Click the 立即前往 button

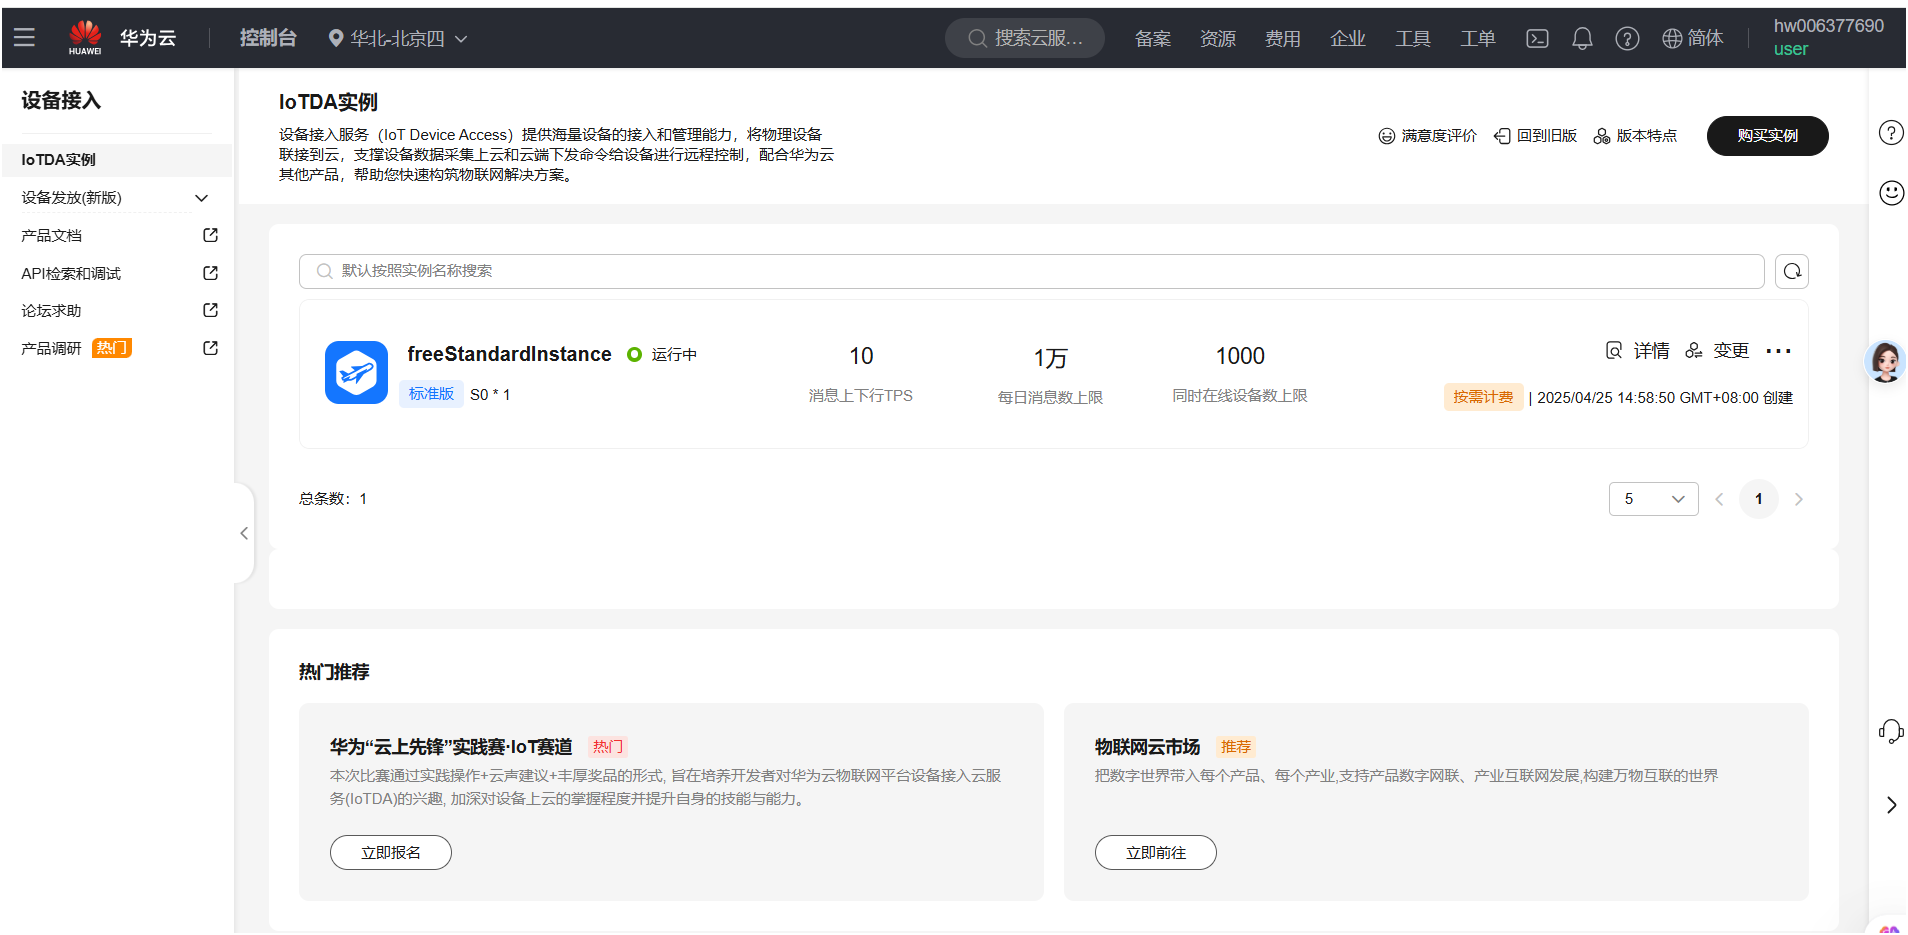1156,853
